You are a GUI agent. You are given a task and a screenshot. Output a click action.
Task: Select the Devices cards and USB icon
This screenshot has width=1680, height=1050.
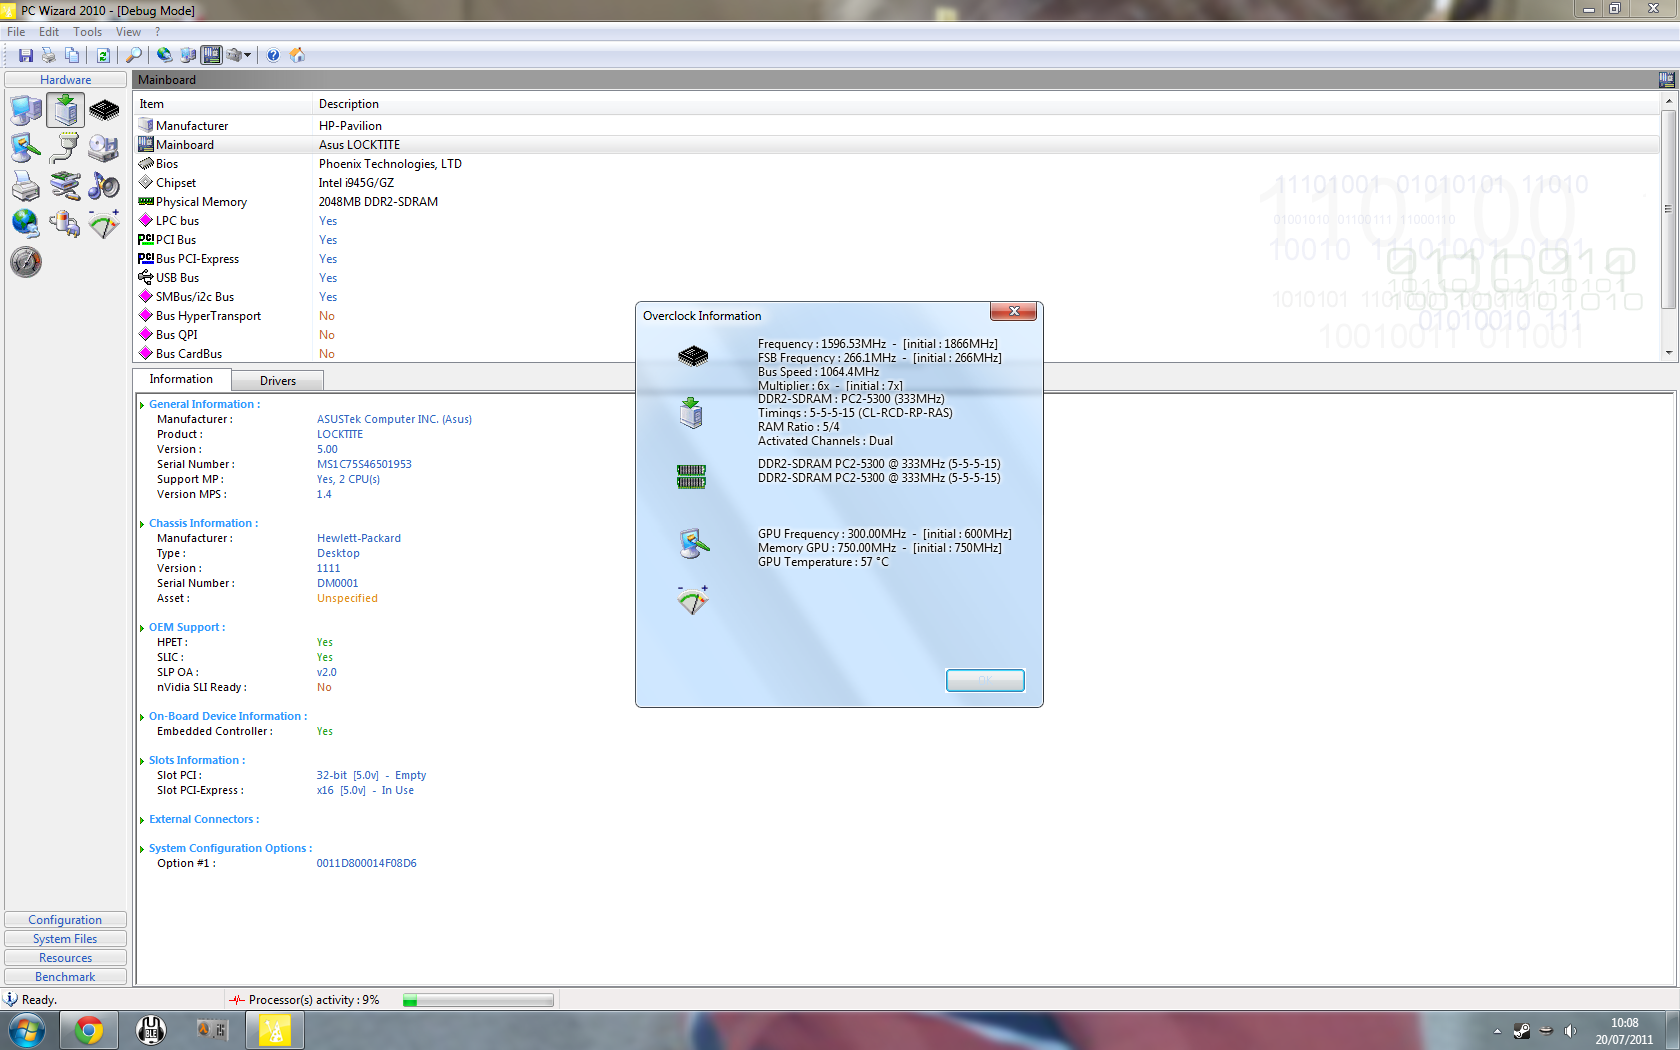(65, 186)
